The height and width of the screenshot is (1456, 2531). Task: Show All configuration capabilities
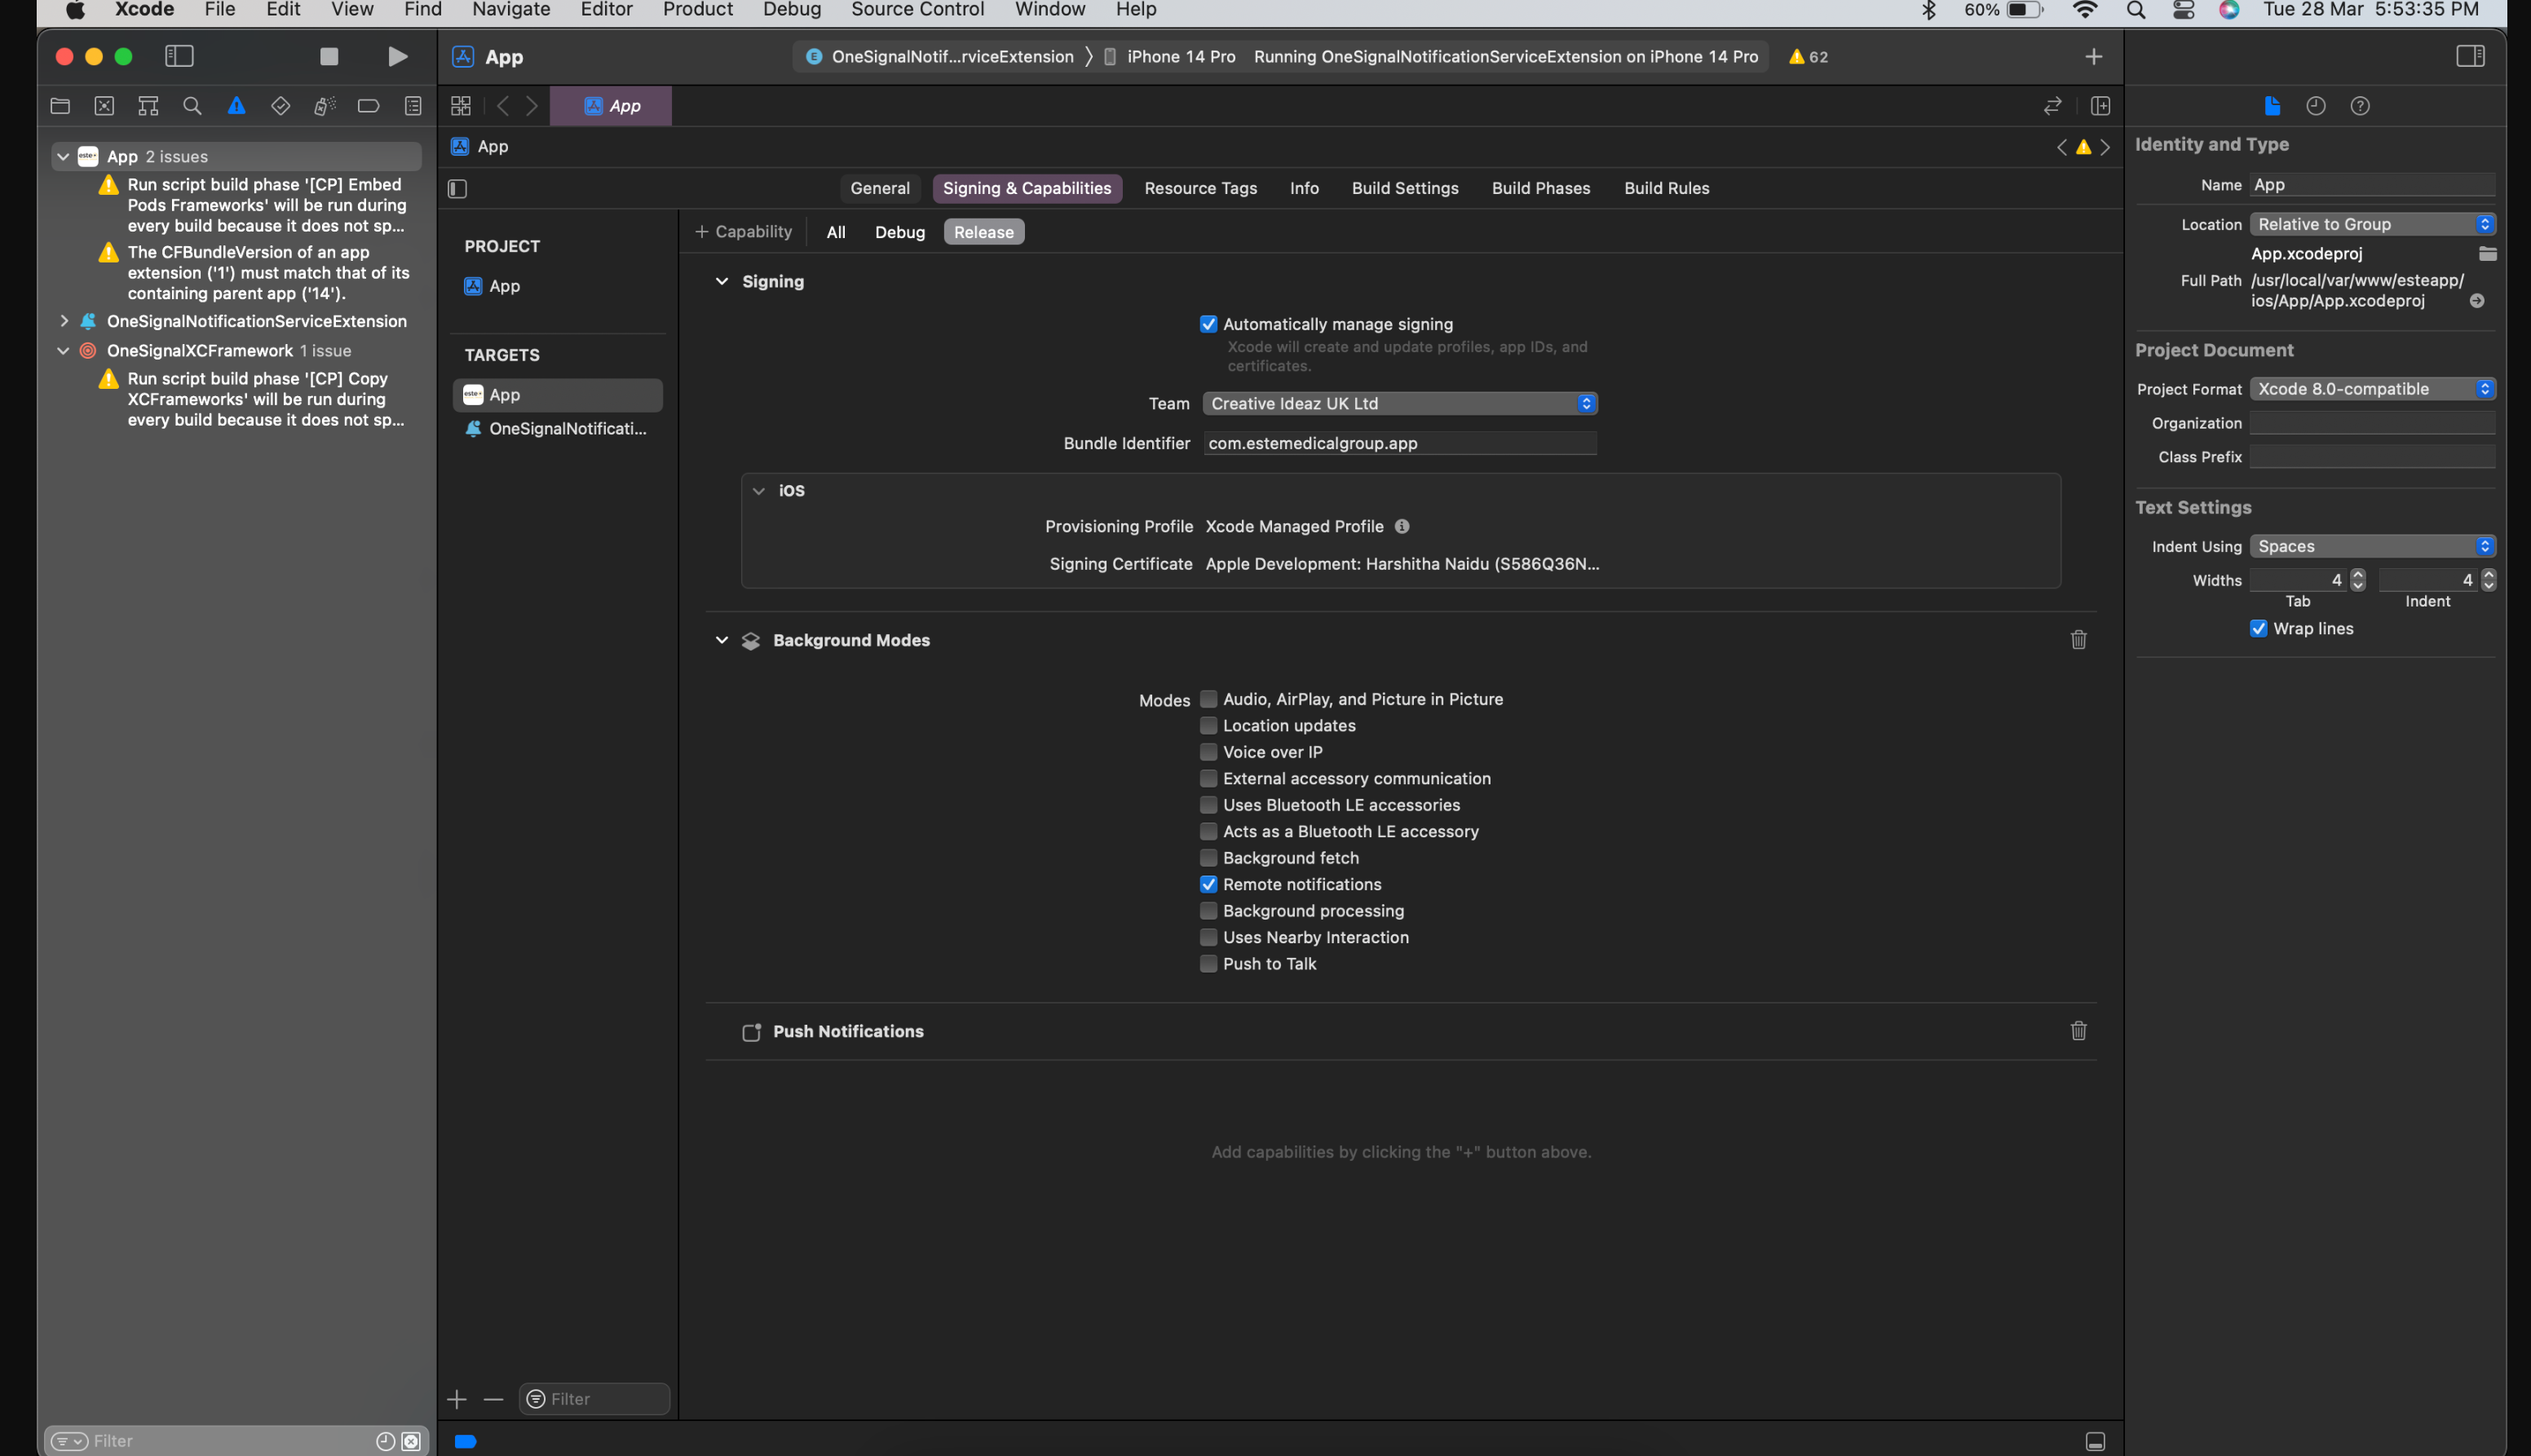click(835, 232)
